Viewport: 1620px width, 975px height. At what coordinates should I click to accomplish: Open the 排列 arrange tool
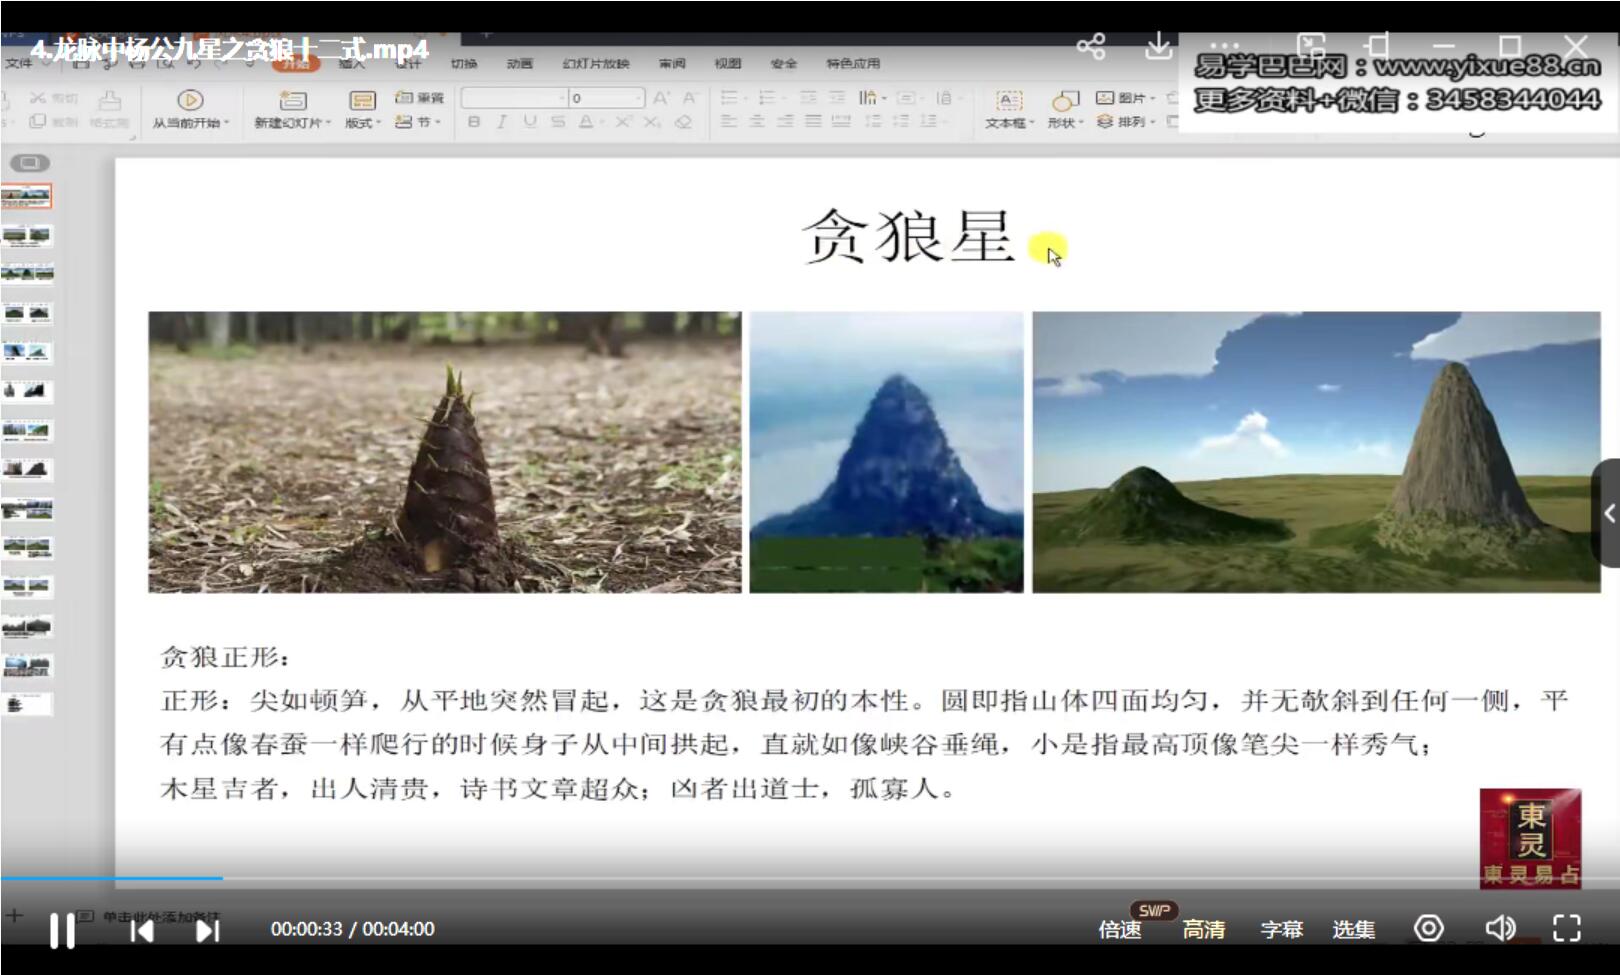coord(1127,121)
